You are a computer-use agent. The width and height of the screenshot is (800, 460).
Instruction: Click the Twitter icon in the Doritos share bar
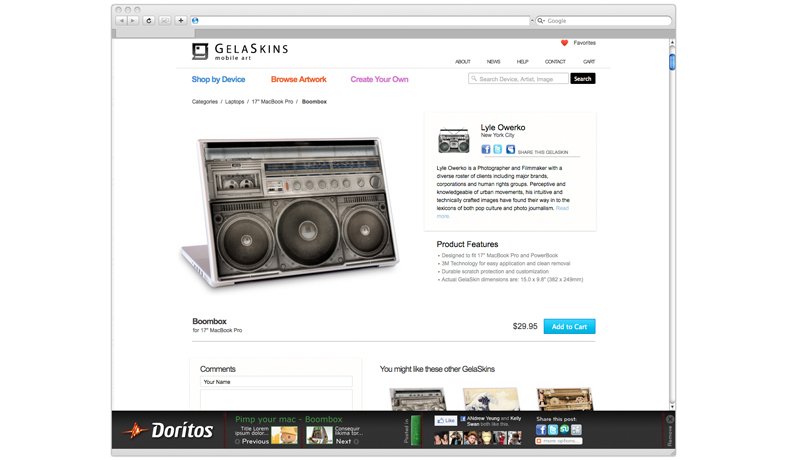point(553,430)
